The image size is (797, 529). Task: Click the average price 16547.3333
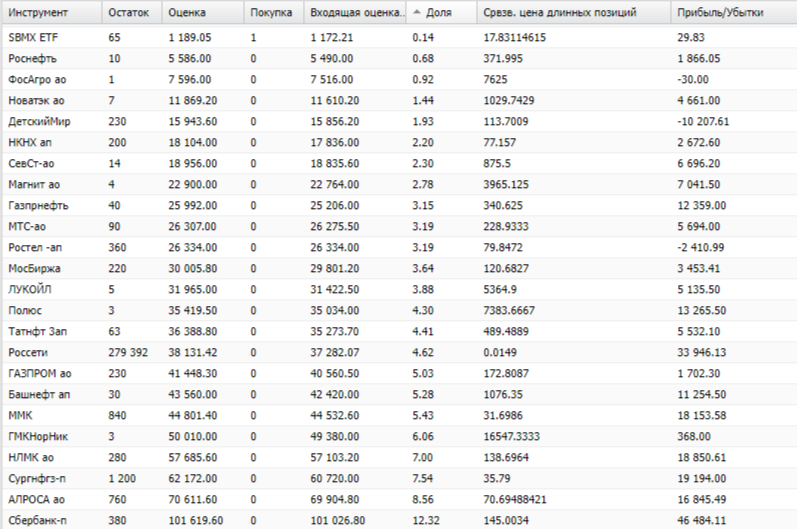tap(511, 437)
